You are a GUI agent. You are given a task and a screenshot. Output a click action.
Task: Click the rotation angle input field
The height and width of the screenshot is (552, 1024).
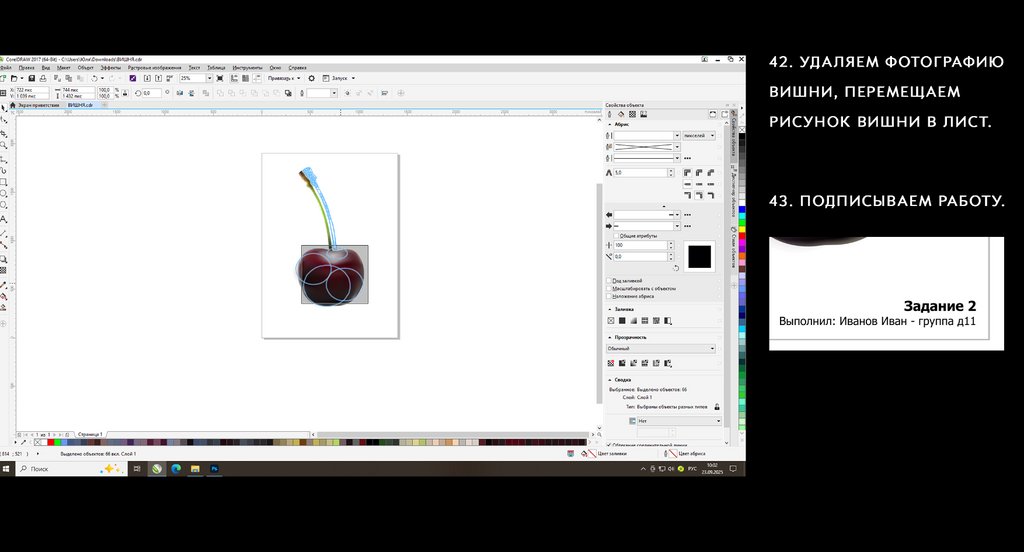pos(152,93)
